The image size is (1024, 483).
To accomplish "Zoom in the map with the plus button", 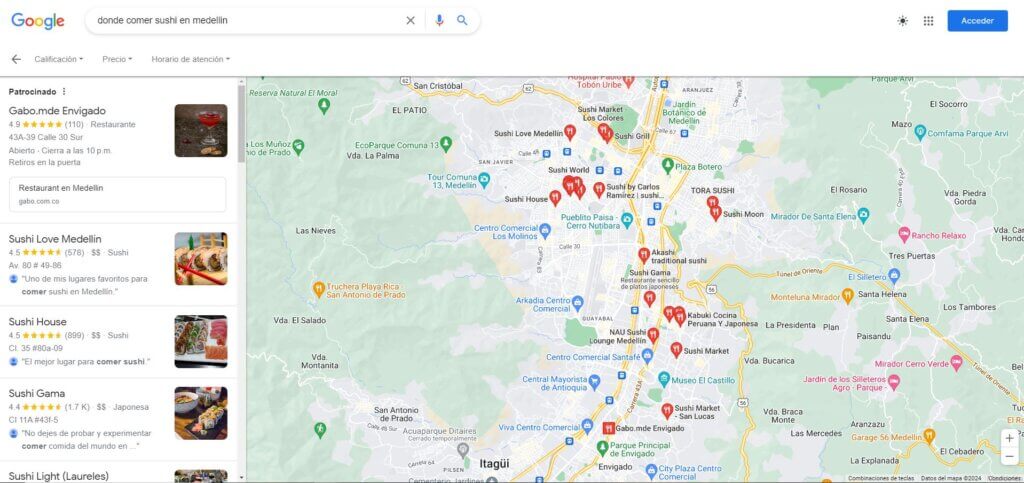I will tap(1010, 439).
